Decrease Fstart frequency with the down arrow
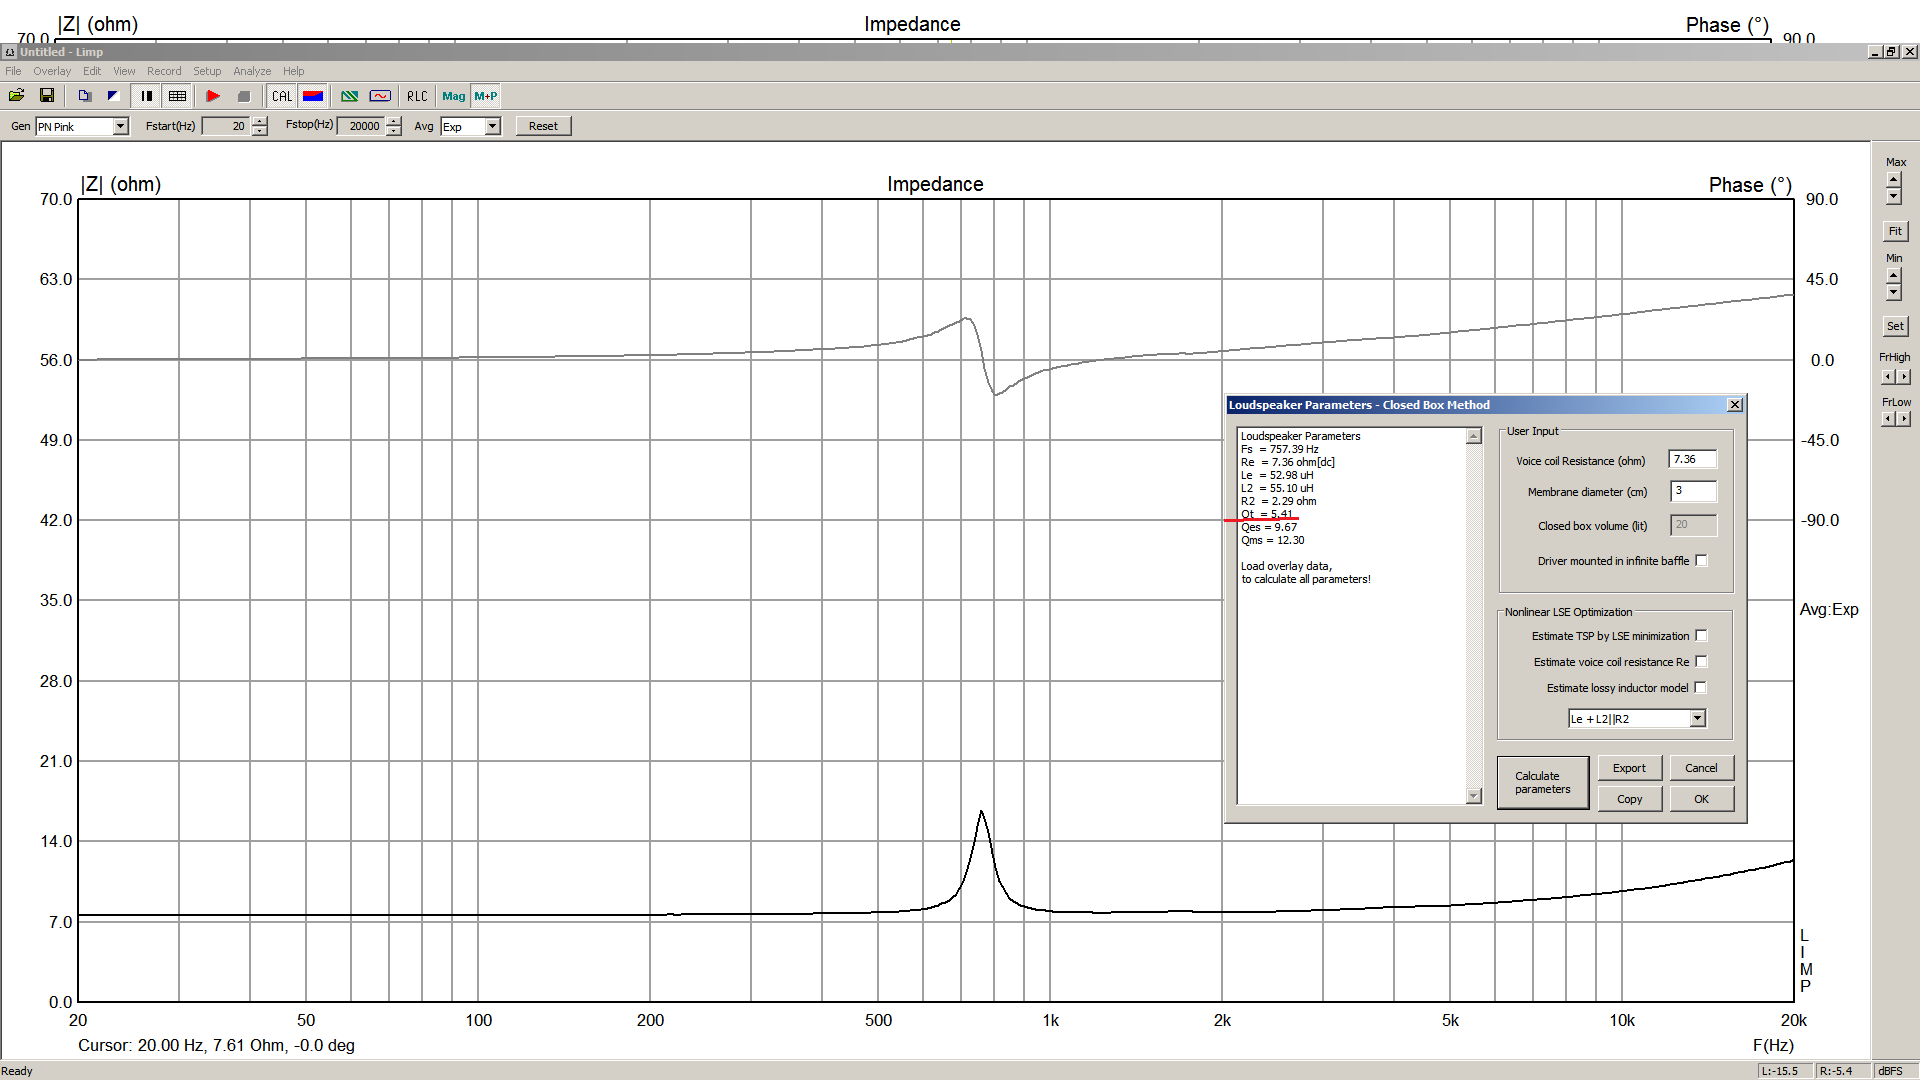This screenshot has height=1080, width=1920. [260, 131]
